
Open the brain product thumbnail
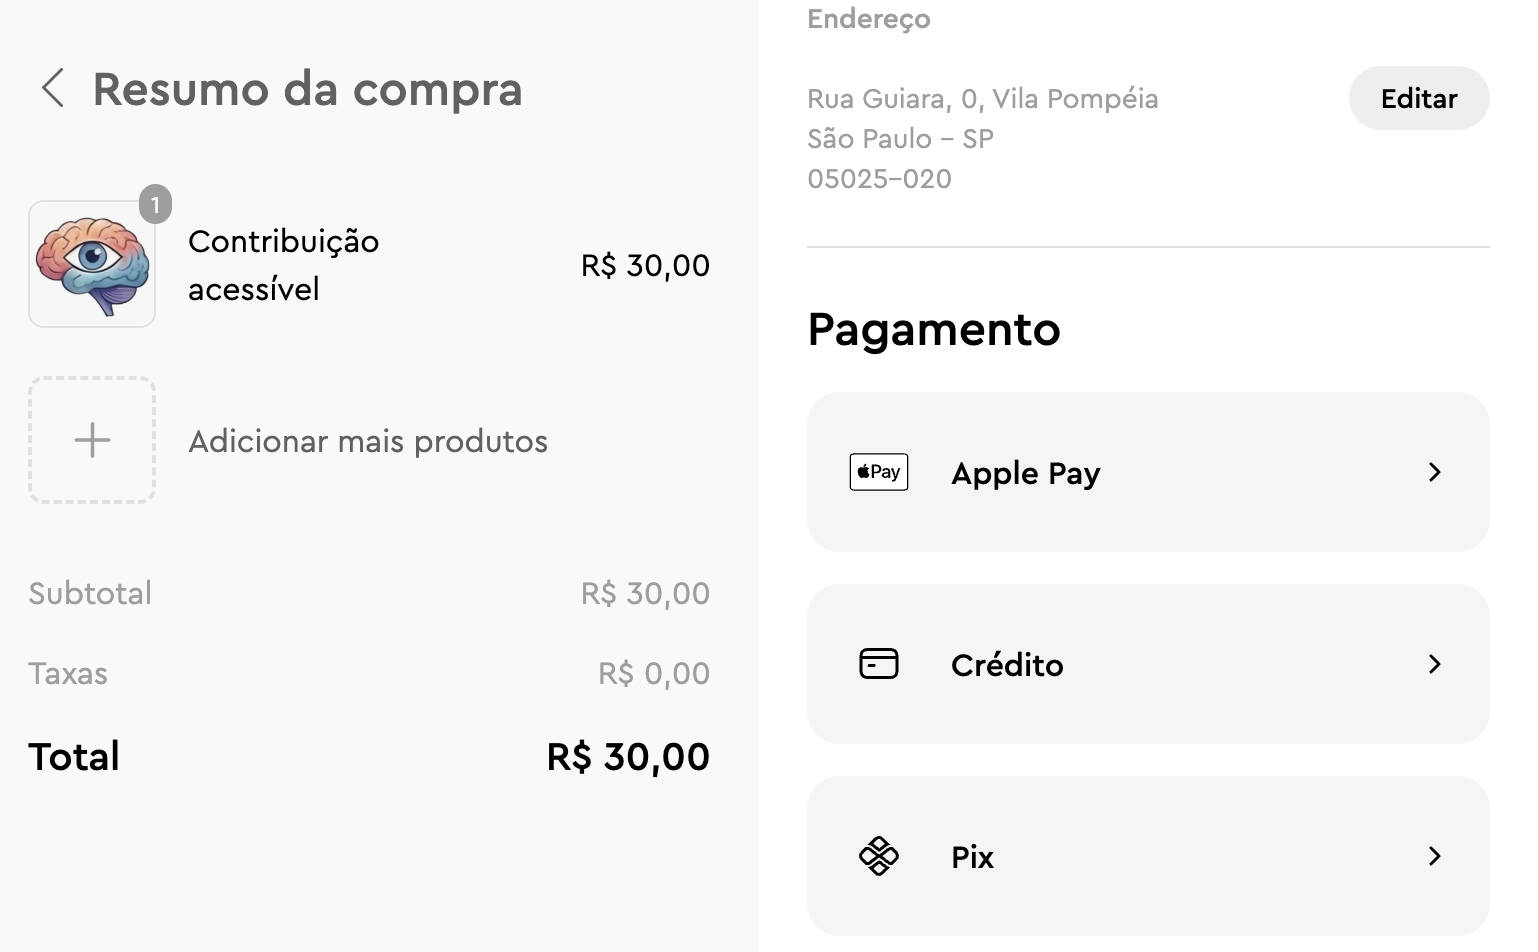click(92, 265)
